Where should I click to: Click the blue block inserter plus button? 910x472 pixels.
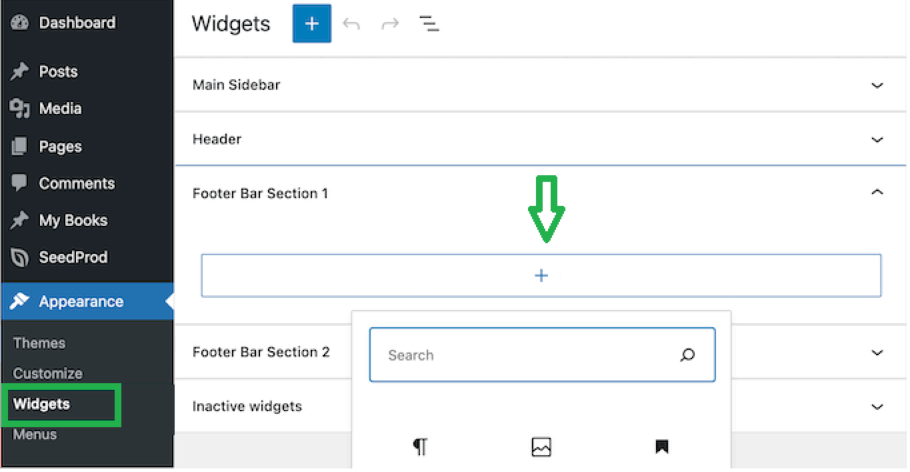coord(311,24)
